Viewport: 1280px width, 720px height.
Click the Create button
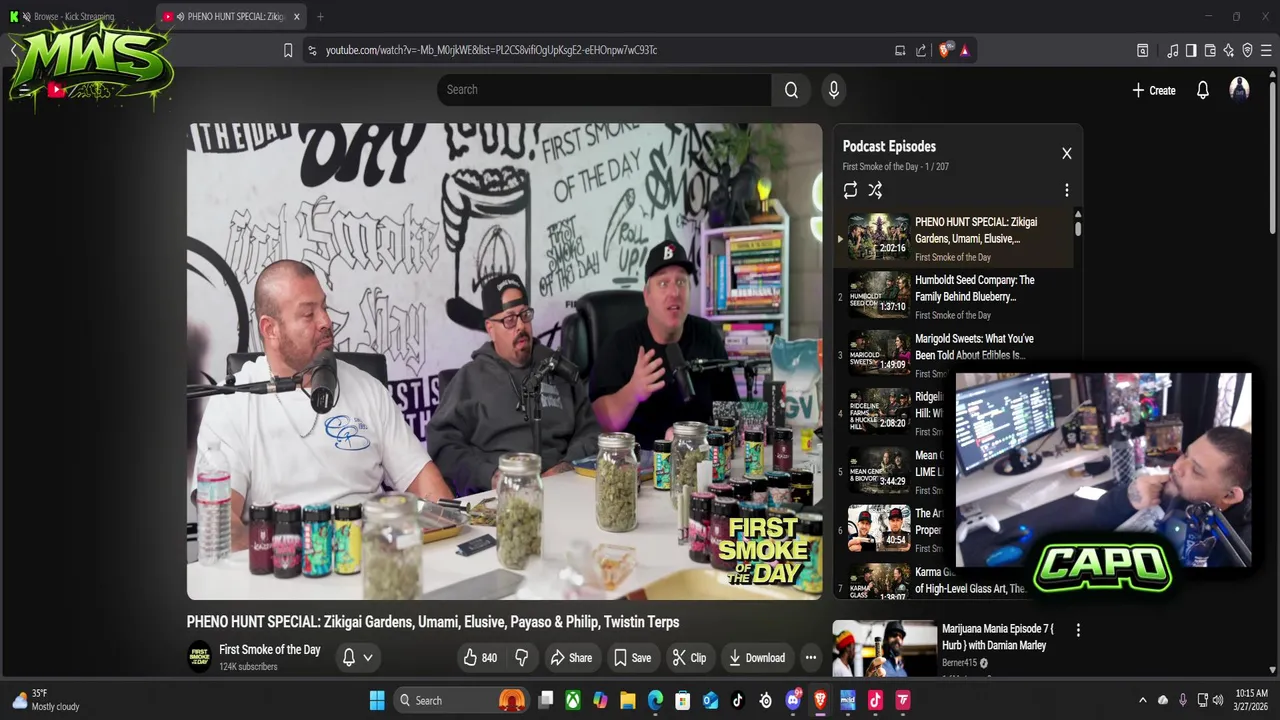(1153, 90)
